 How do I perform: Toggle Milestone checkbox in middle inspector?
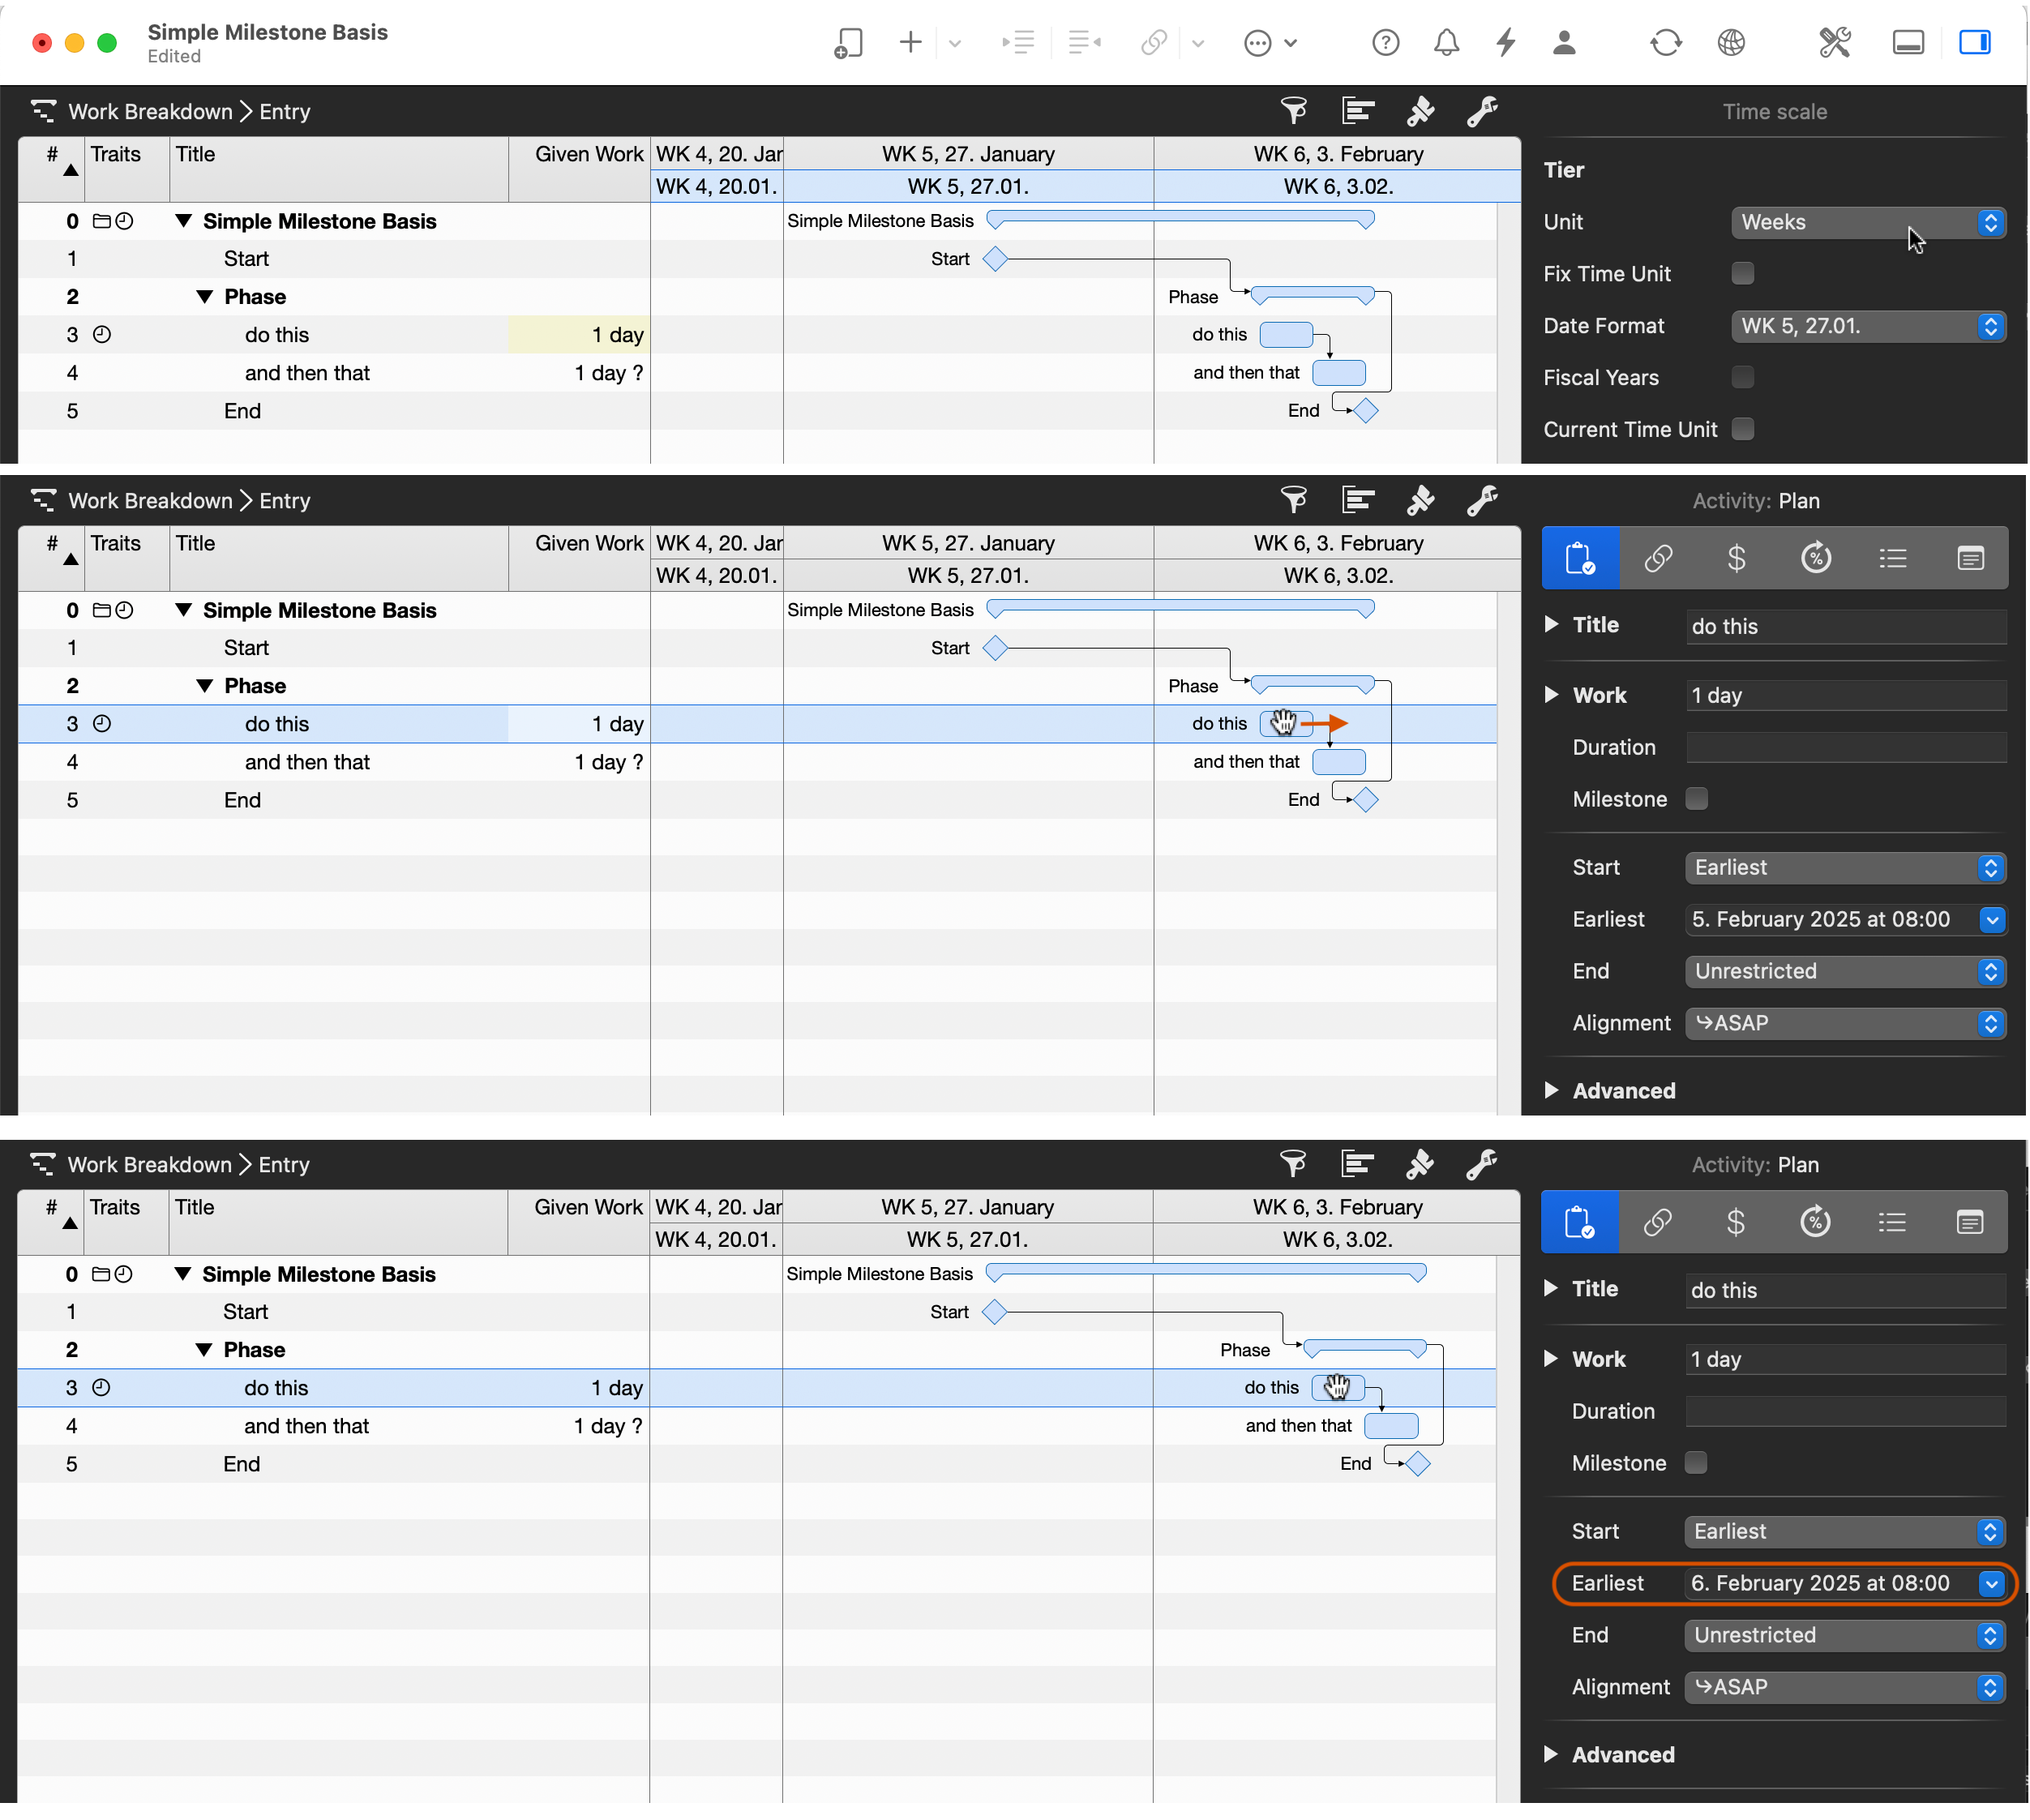click(x=1696, y=799)
